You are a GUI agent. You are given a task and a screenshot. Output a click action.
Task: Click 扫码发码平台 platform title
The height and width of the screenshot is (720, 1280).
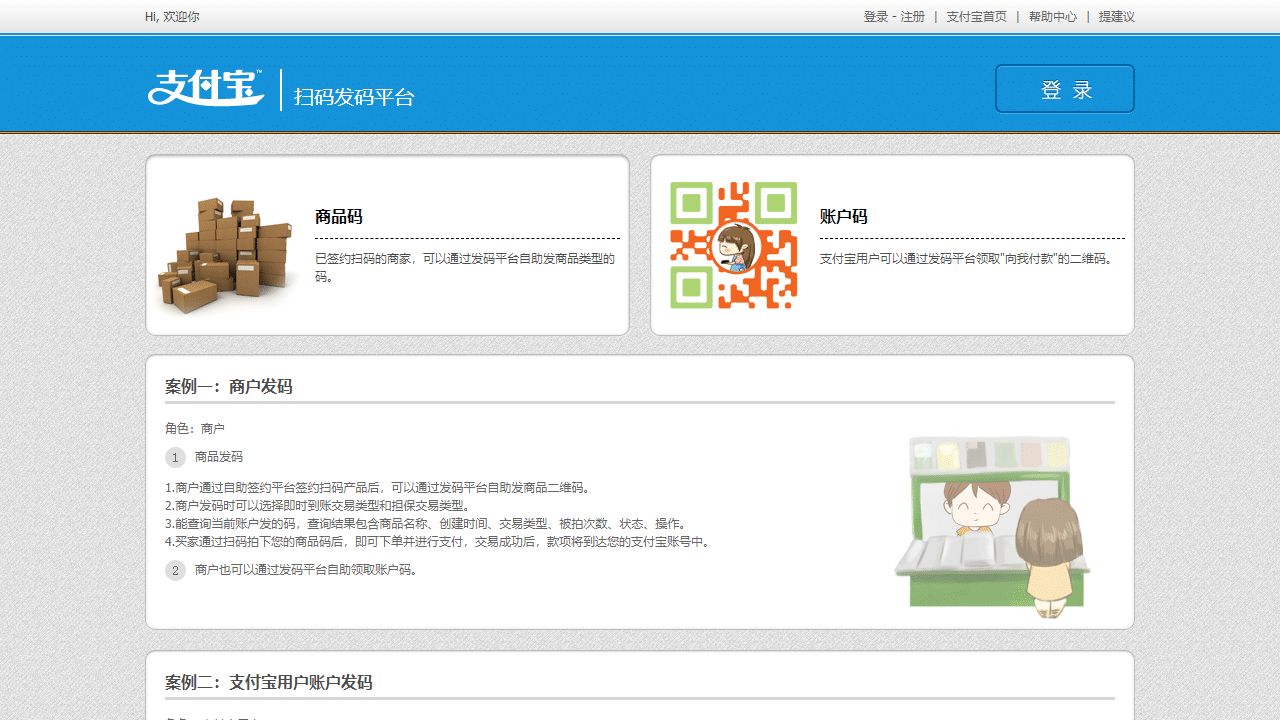[354, 97]
